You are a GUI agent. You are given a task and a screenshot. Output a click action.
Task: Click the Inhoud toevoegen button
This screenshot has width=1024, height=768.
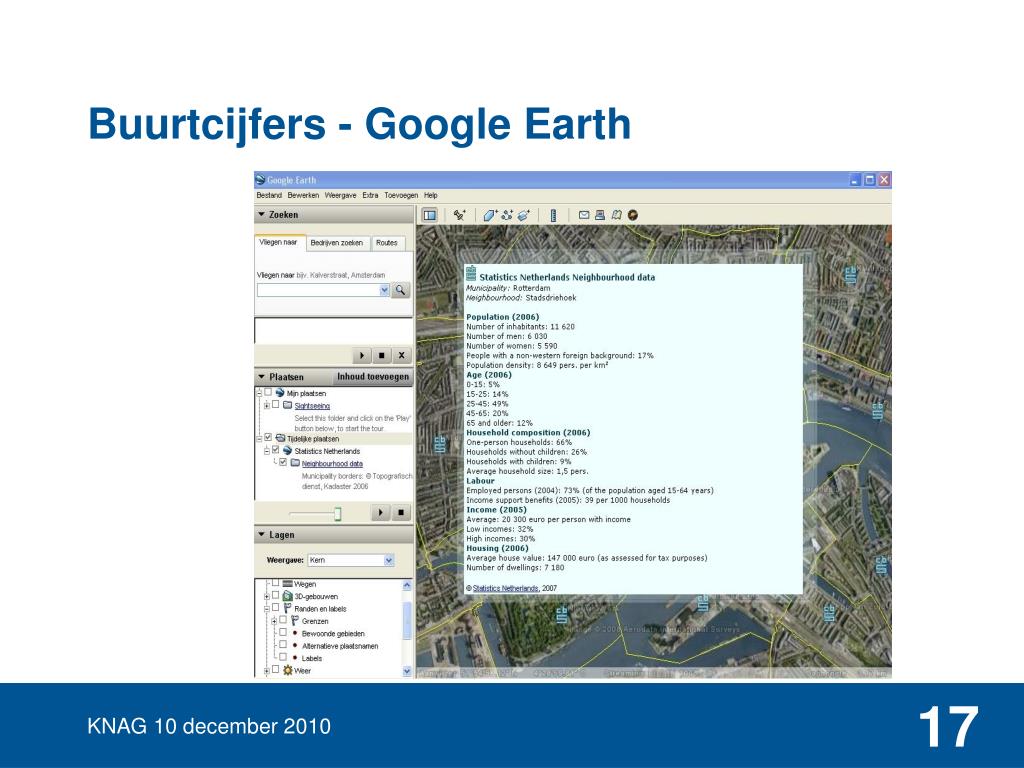click(373, 377)
